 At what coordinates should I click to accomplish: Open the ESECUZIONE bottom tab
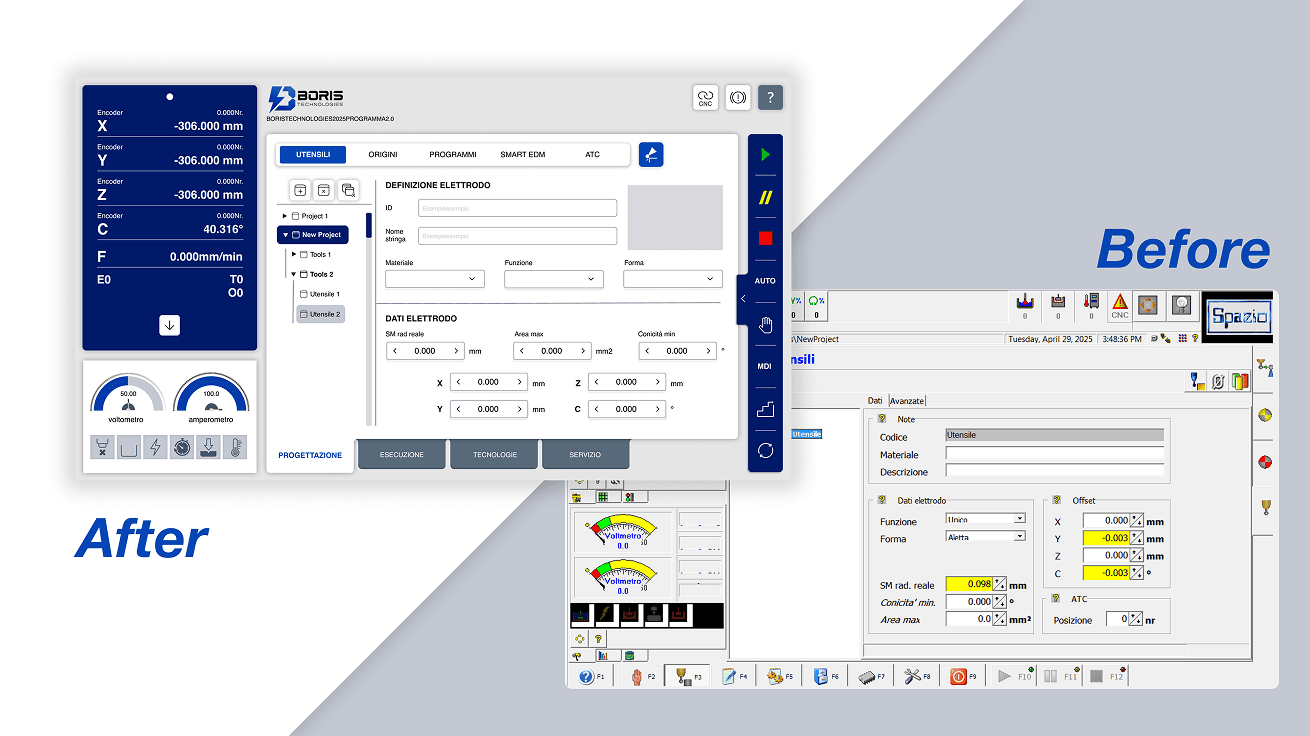click(x=401, y=455)
